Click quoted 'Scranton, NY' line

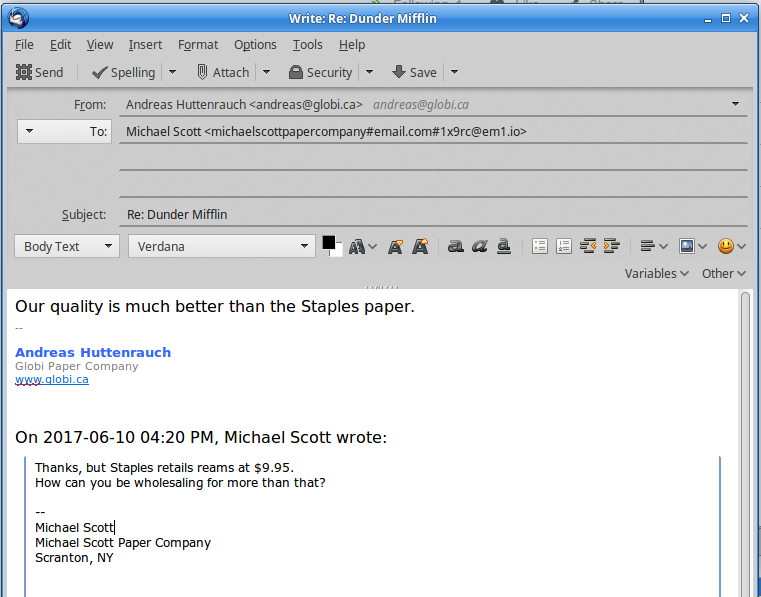tap(74, 558)
